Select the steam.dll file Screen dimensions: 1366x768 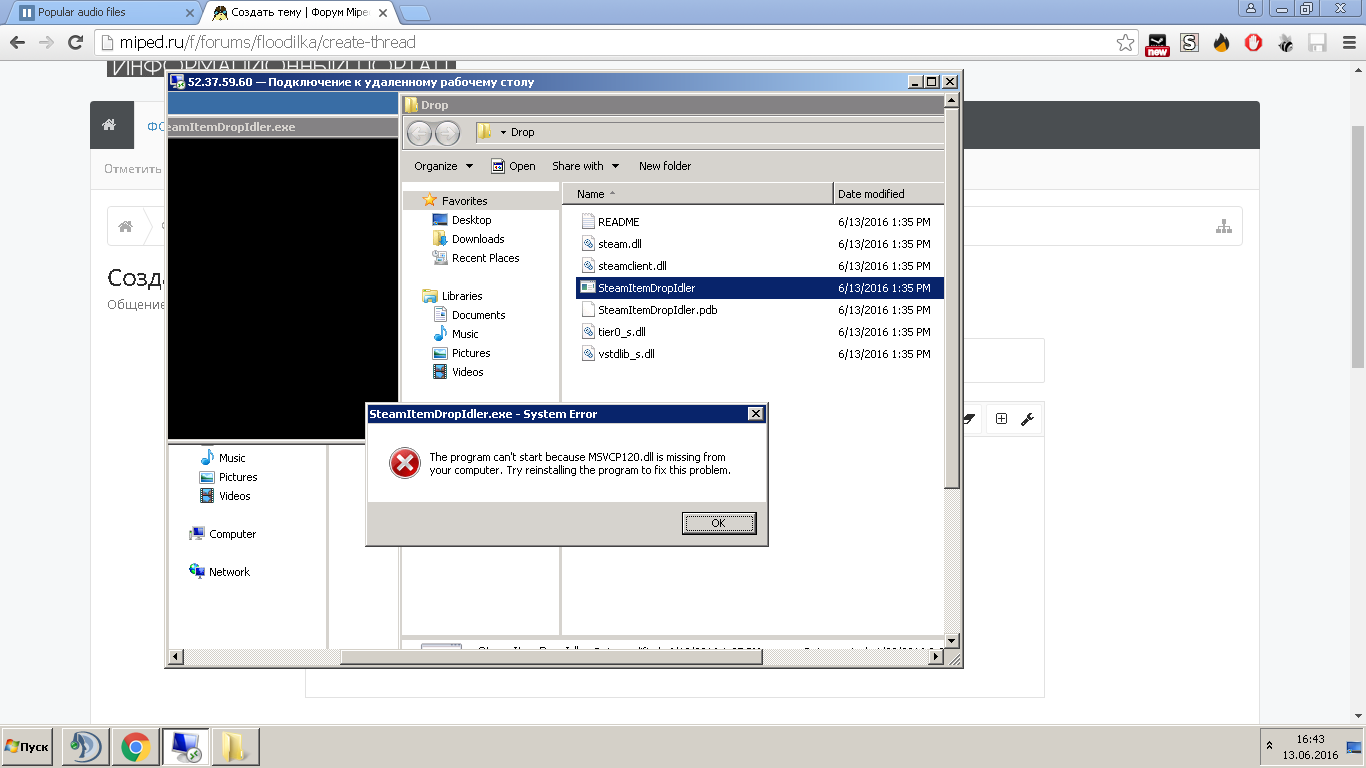point(620,244)
